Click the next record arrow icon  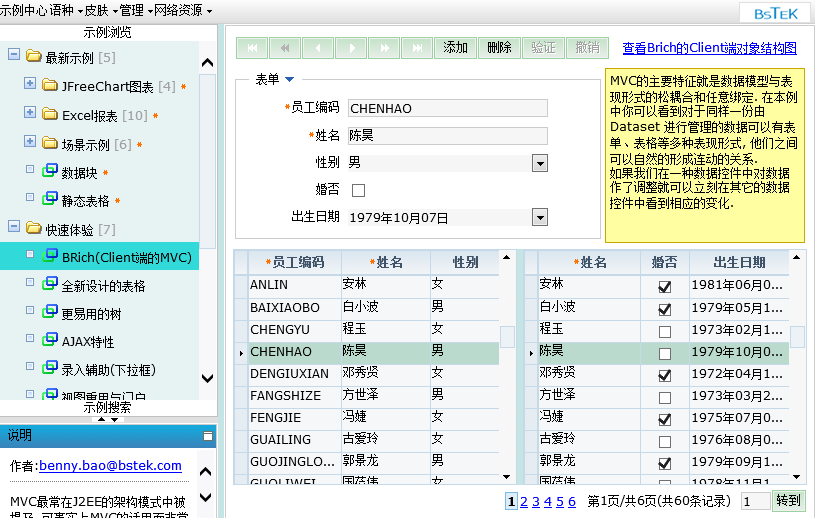(x=350, y=48)
